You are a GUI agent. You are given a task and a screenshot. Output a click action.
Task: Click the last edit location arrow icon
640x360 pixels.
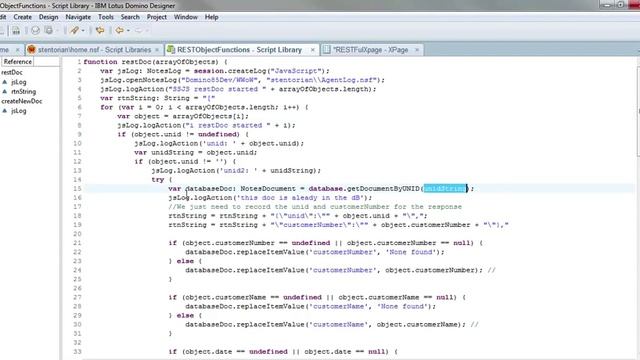pyautogui.click(x=100, y=31)
